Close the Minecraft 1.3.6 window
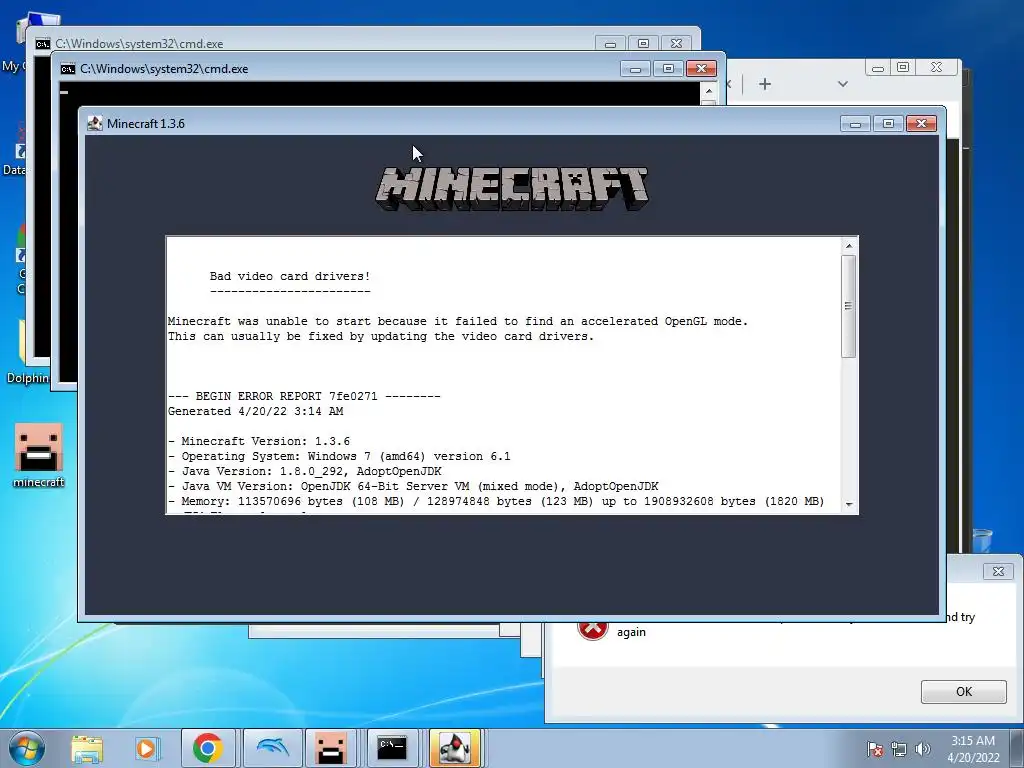The height and width of the screenshot is (768, 1024). pos(921,123)
